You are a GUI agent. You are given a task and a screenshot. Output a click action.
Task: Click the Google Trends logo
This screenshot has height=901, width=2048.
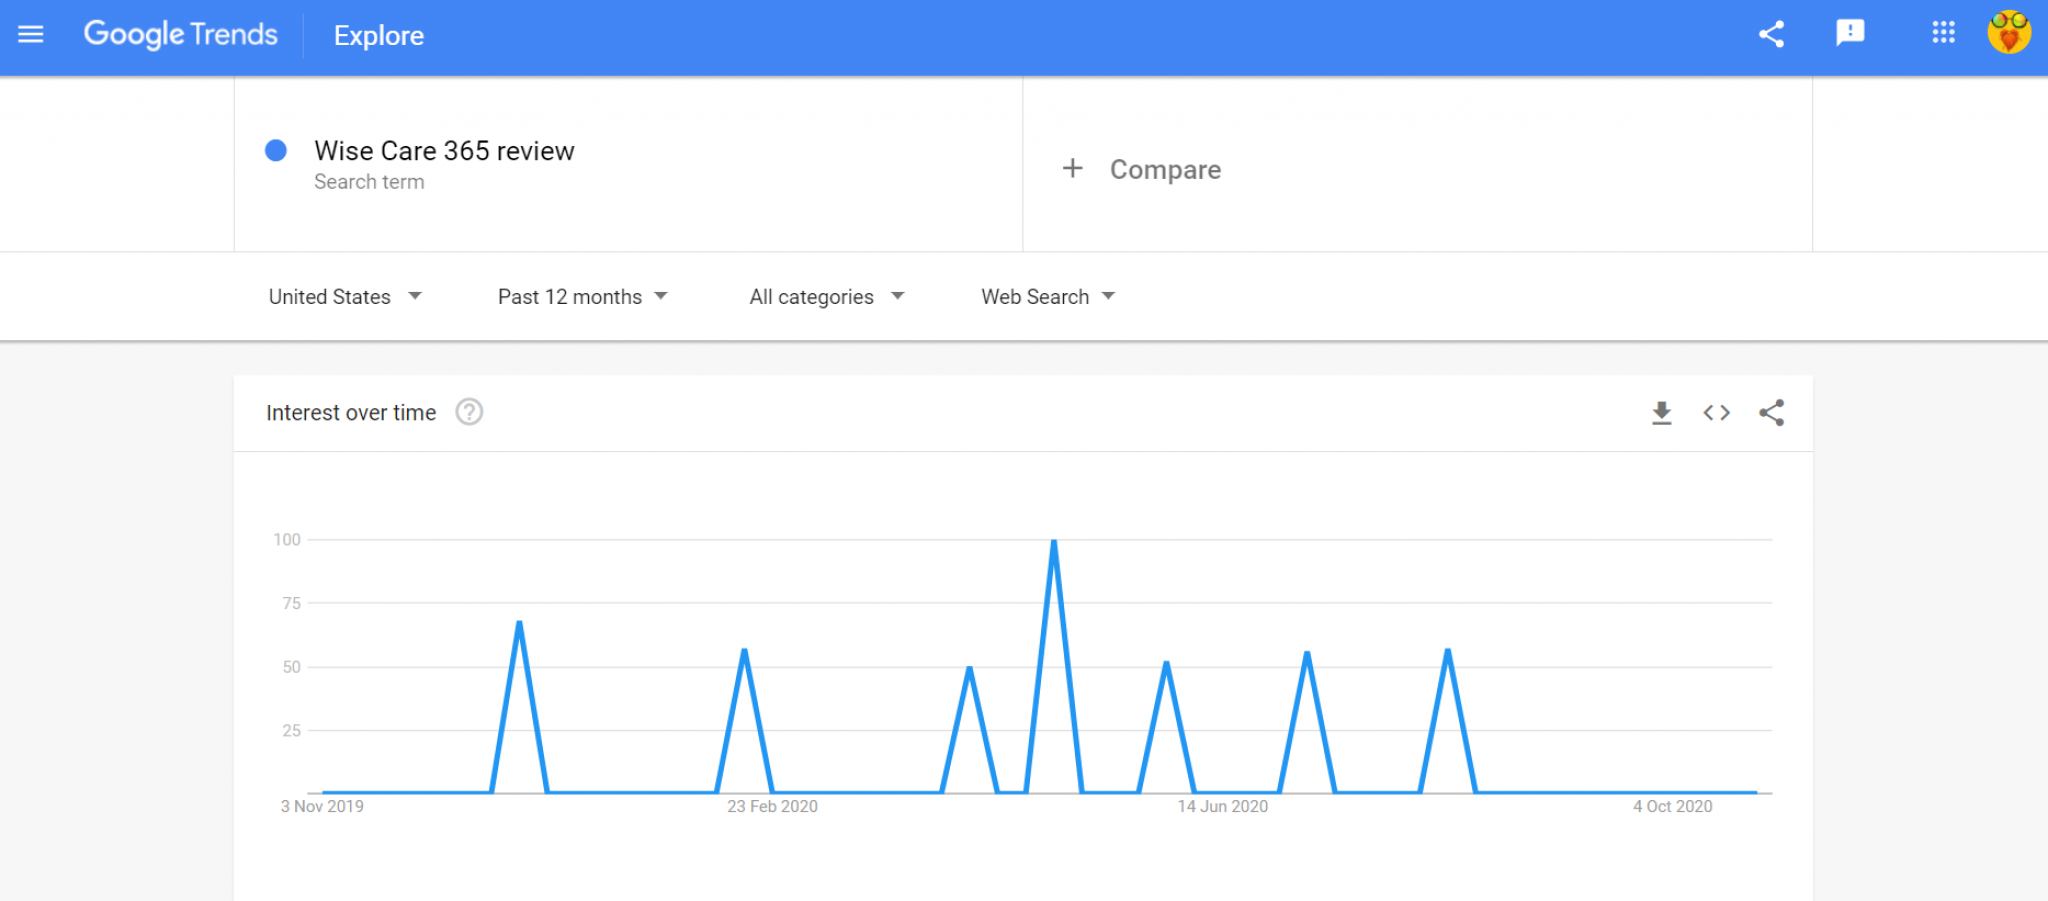(181, 35)
